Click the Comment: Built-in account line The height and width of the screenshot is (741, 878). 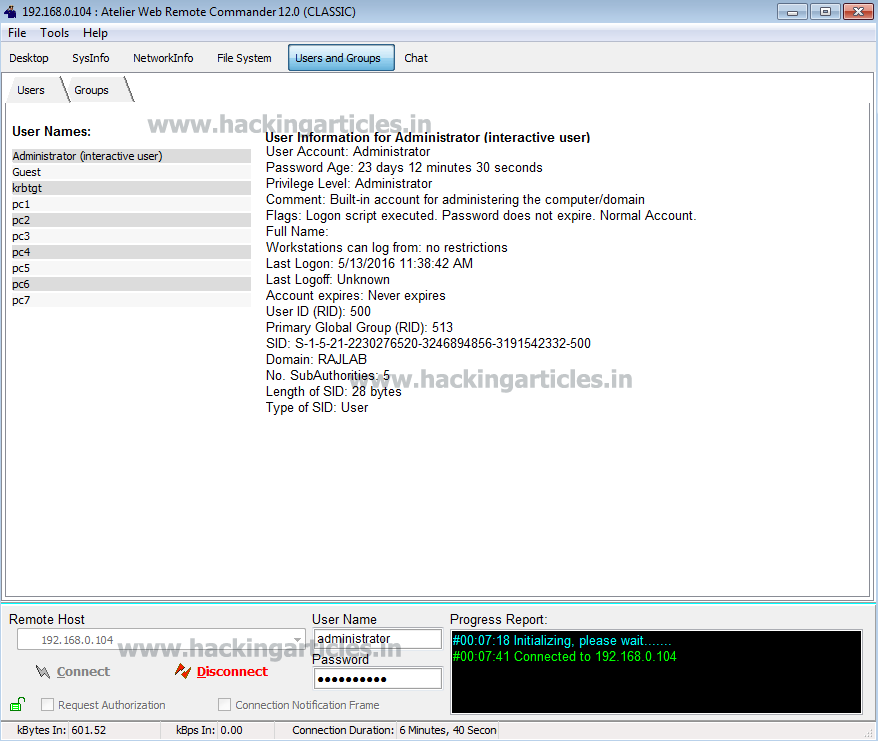(455, 199)
